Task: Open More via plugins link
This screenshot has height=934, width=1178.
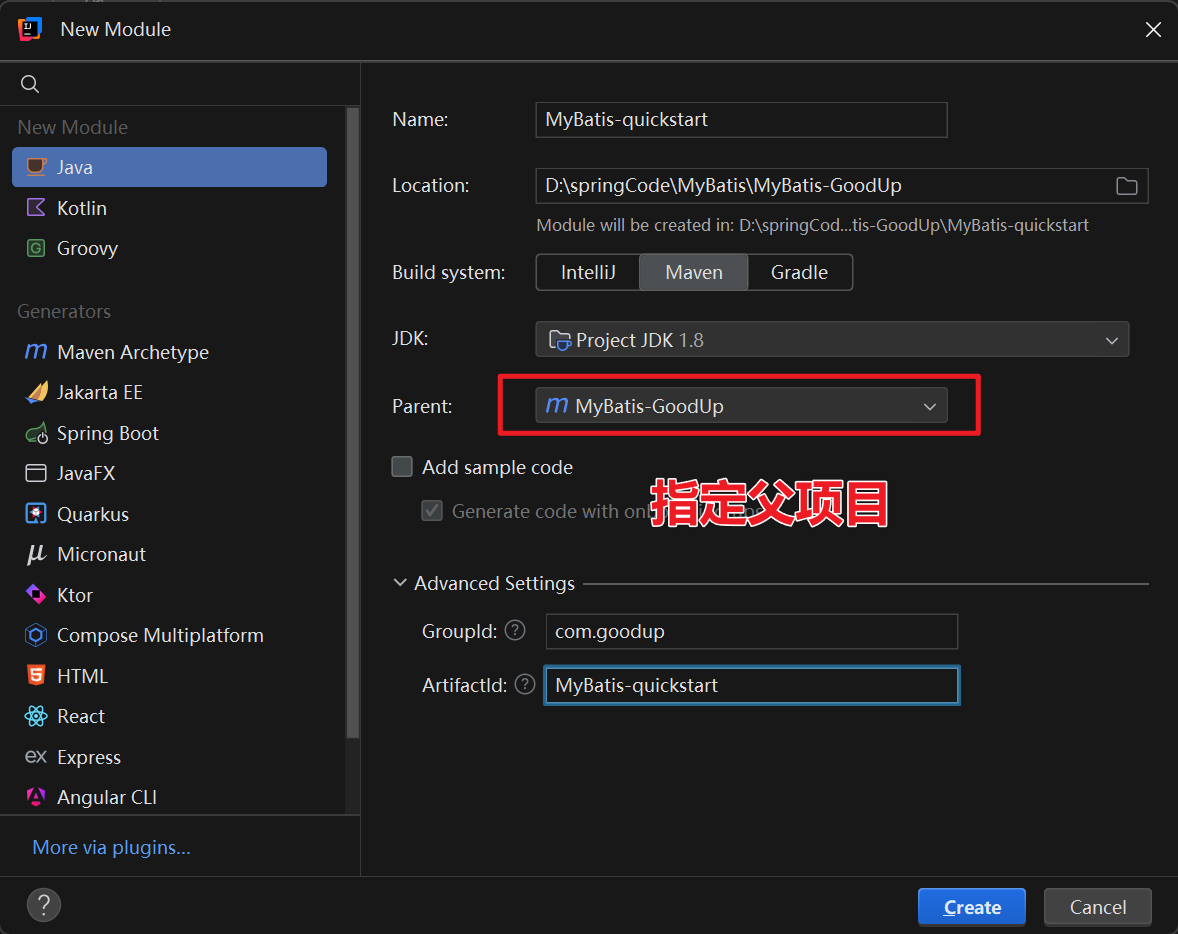Action: (x=111, y=847)
